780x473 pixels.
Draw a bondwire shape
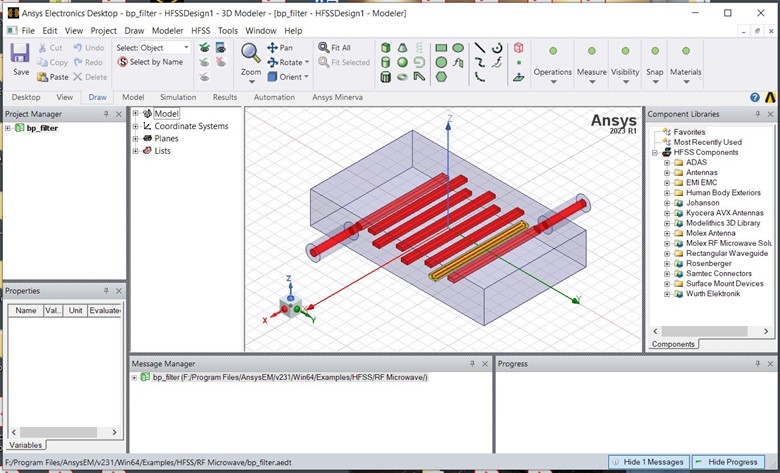tap(419, 77)
